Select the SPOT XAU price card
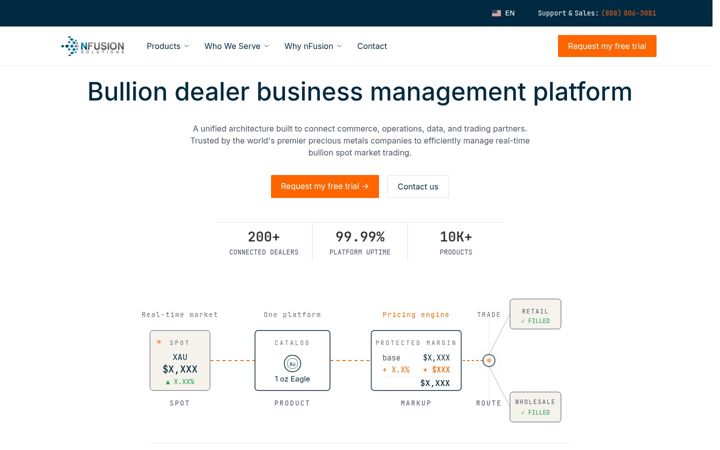The height and width of the screenshot is (450, 720). (x=180, y=360)
